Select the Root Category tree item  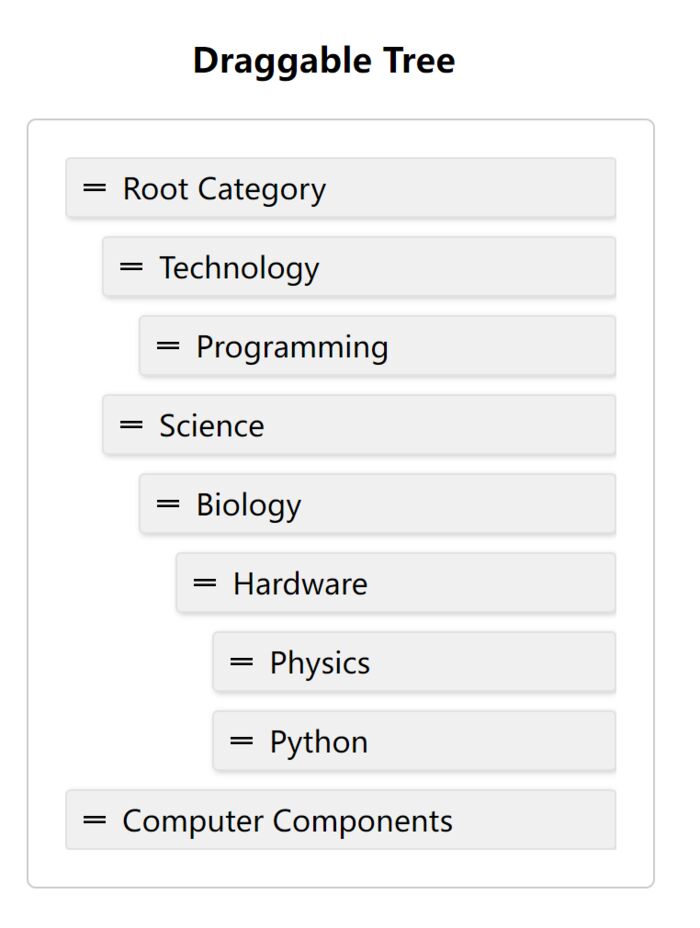[x=224, y=189]
